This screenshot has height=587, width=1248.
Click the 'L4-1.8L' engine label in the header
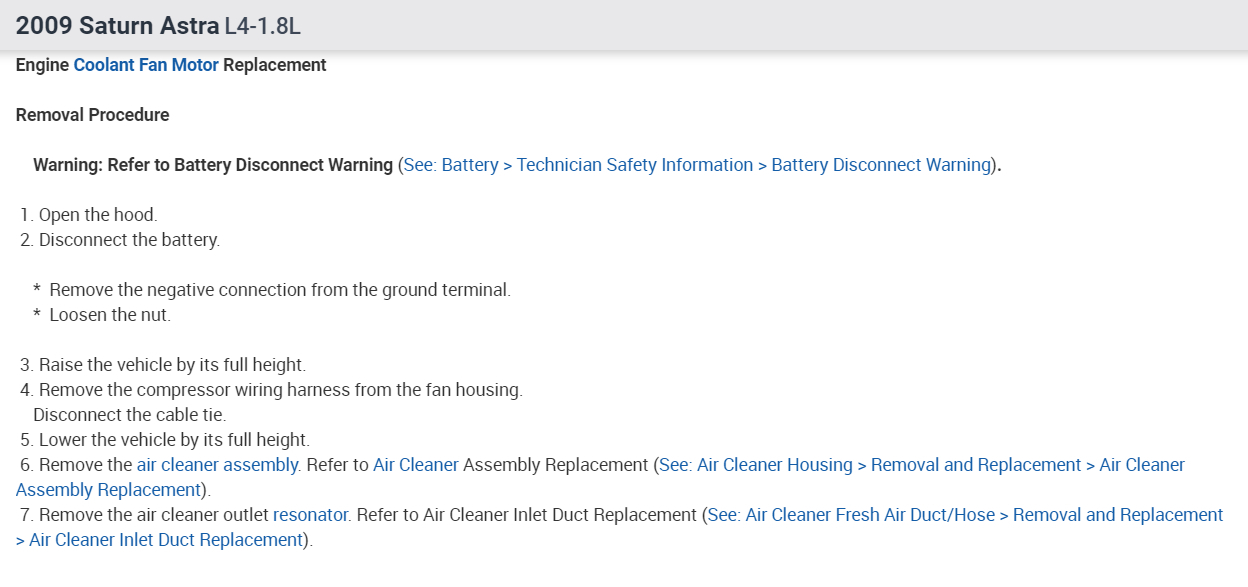click(263, 26)
